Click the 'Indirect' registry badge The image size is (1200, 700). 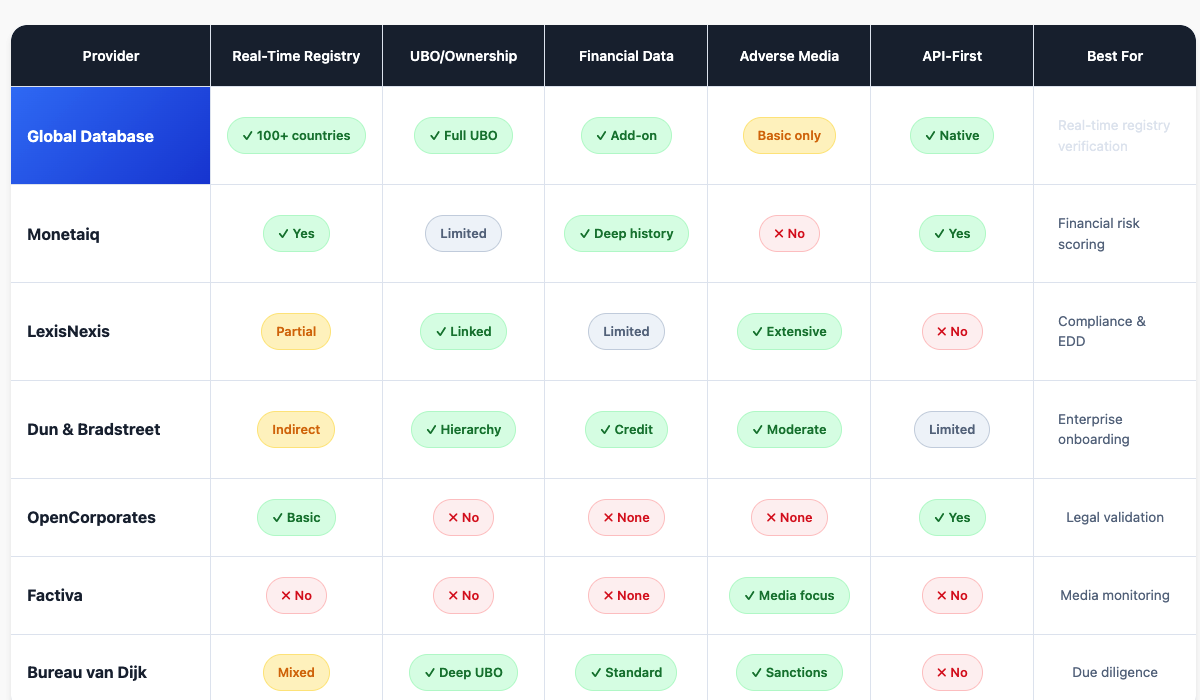pyautogui.click(x=296, y=430)
